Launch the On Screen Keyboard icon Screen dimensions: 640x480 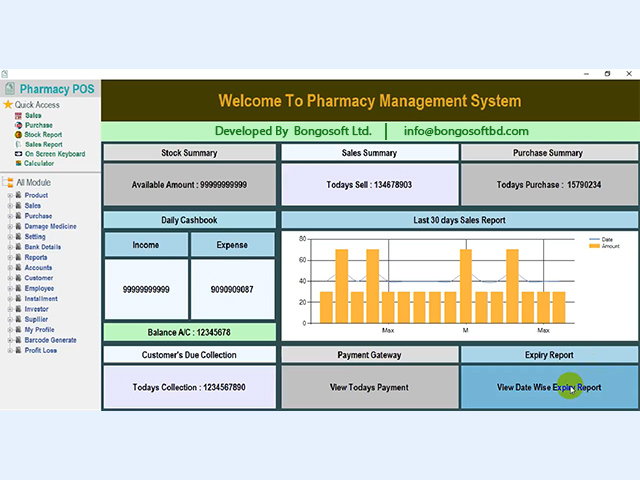click(18, 154)
